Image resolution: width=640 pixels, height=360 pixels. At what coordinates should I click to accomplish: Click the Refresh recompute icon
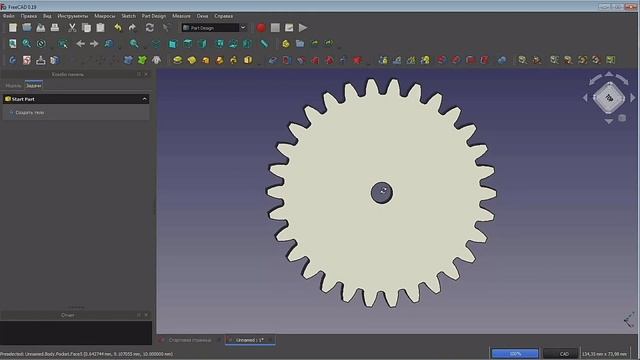(x=150, y=28)
